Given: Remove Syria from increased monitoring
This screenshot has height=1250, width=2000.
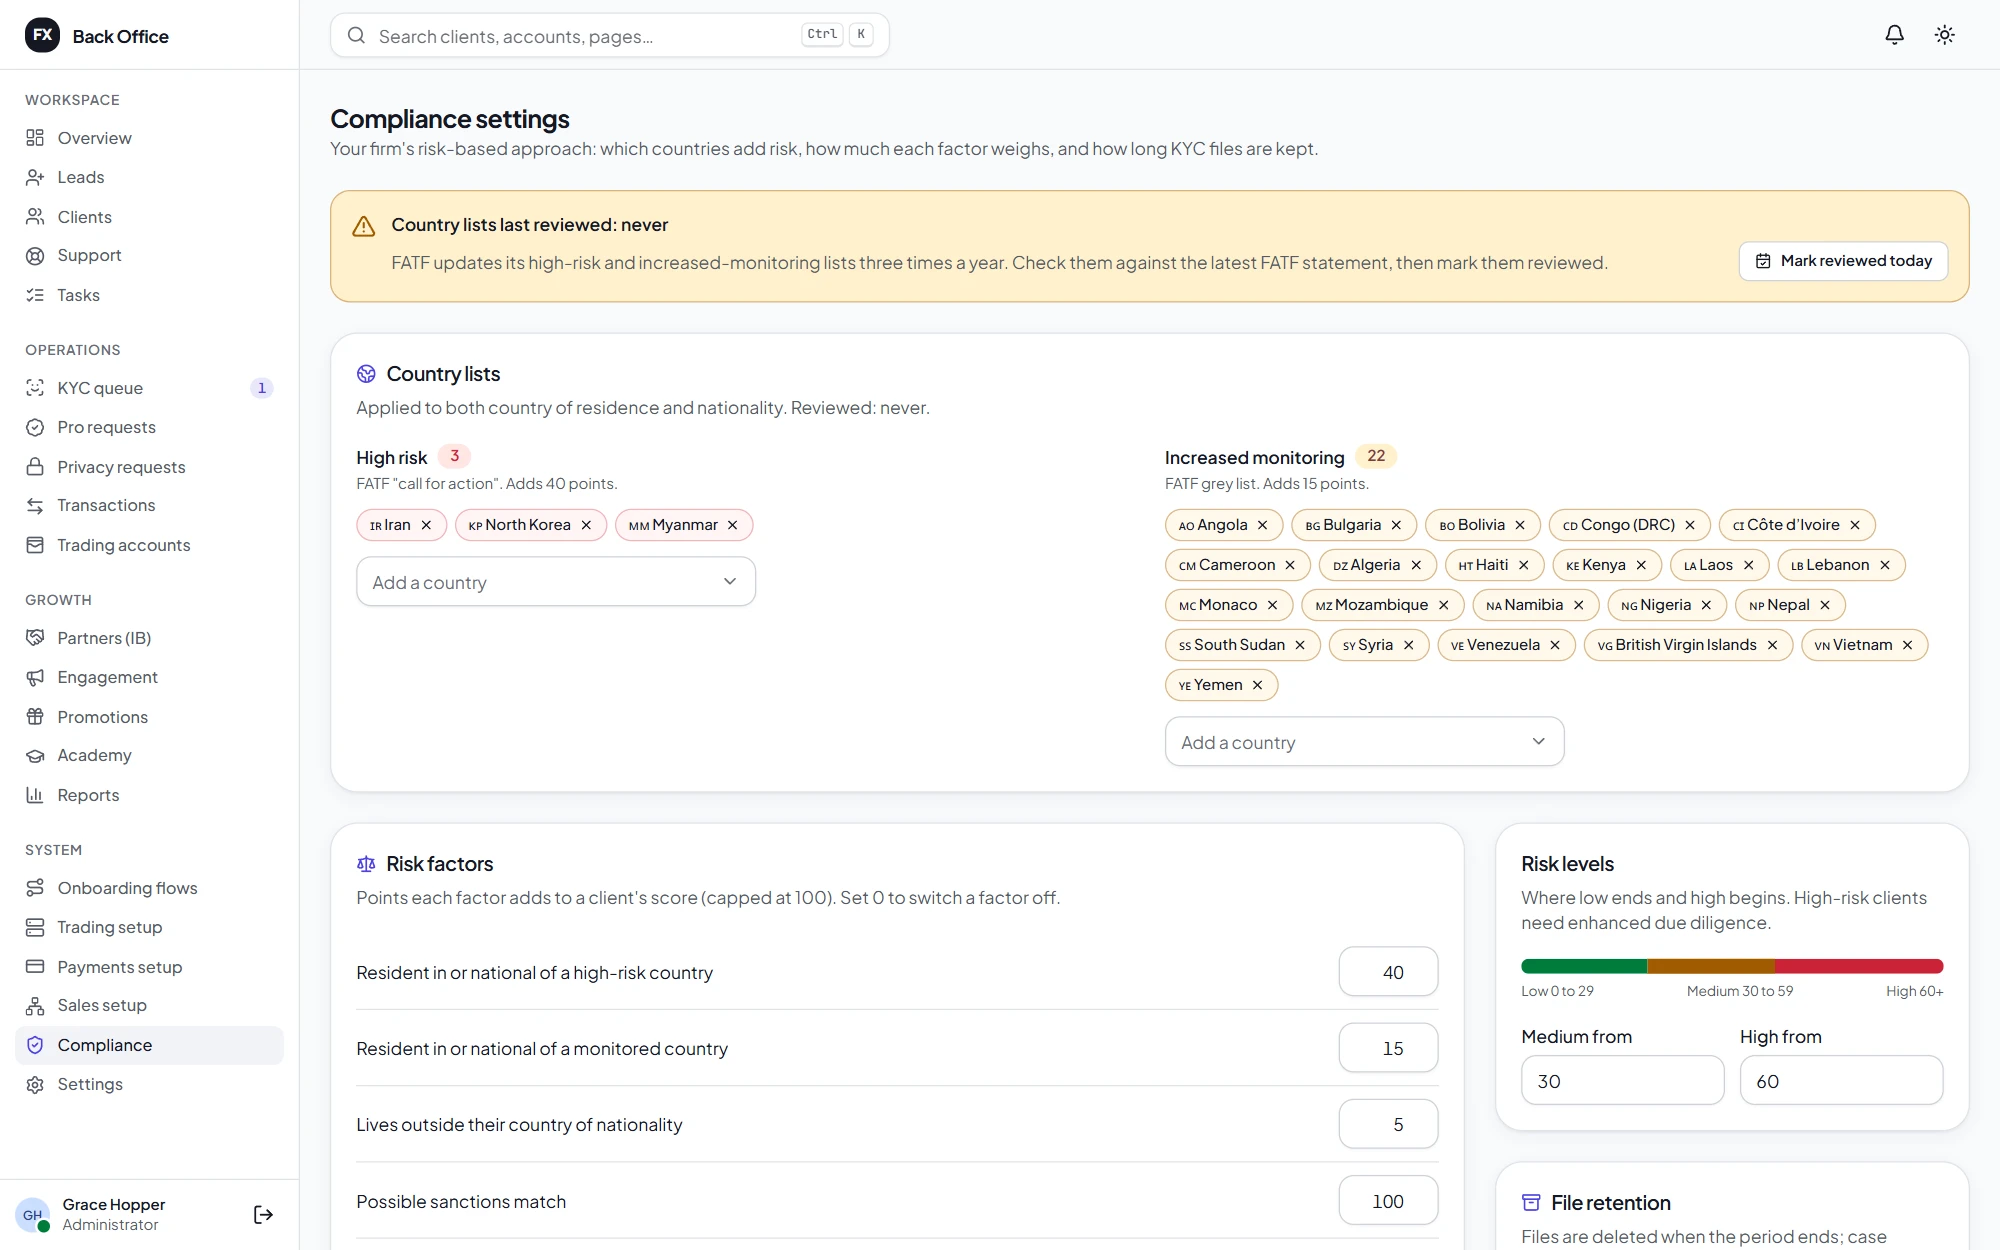Looking at the screenshot, I should pos(1408,645).
